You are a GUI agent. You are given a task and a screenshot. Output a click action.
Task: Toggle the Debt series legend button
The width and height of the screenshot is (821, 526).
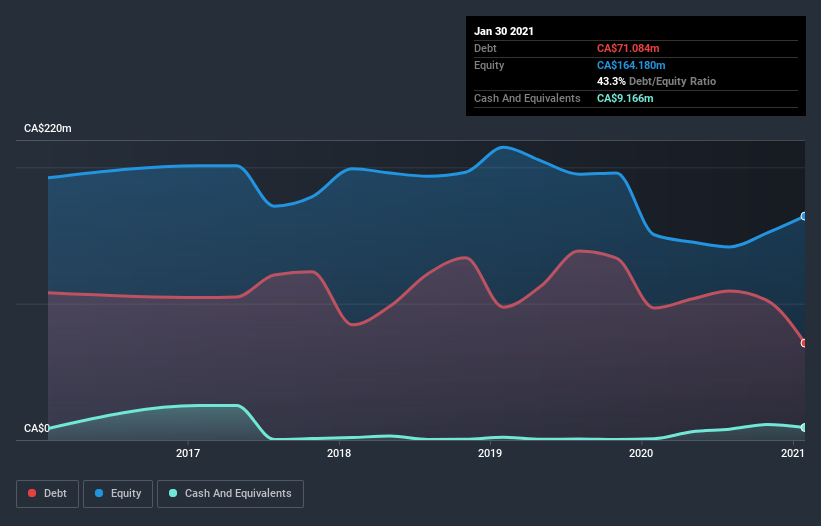tap(47, 494)
